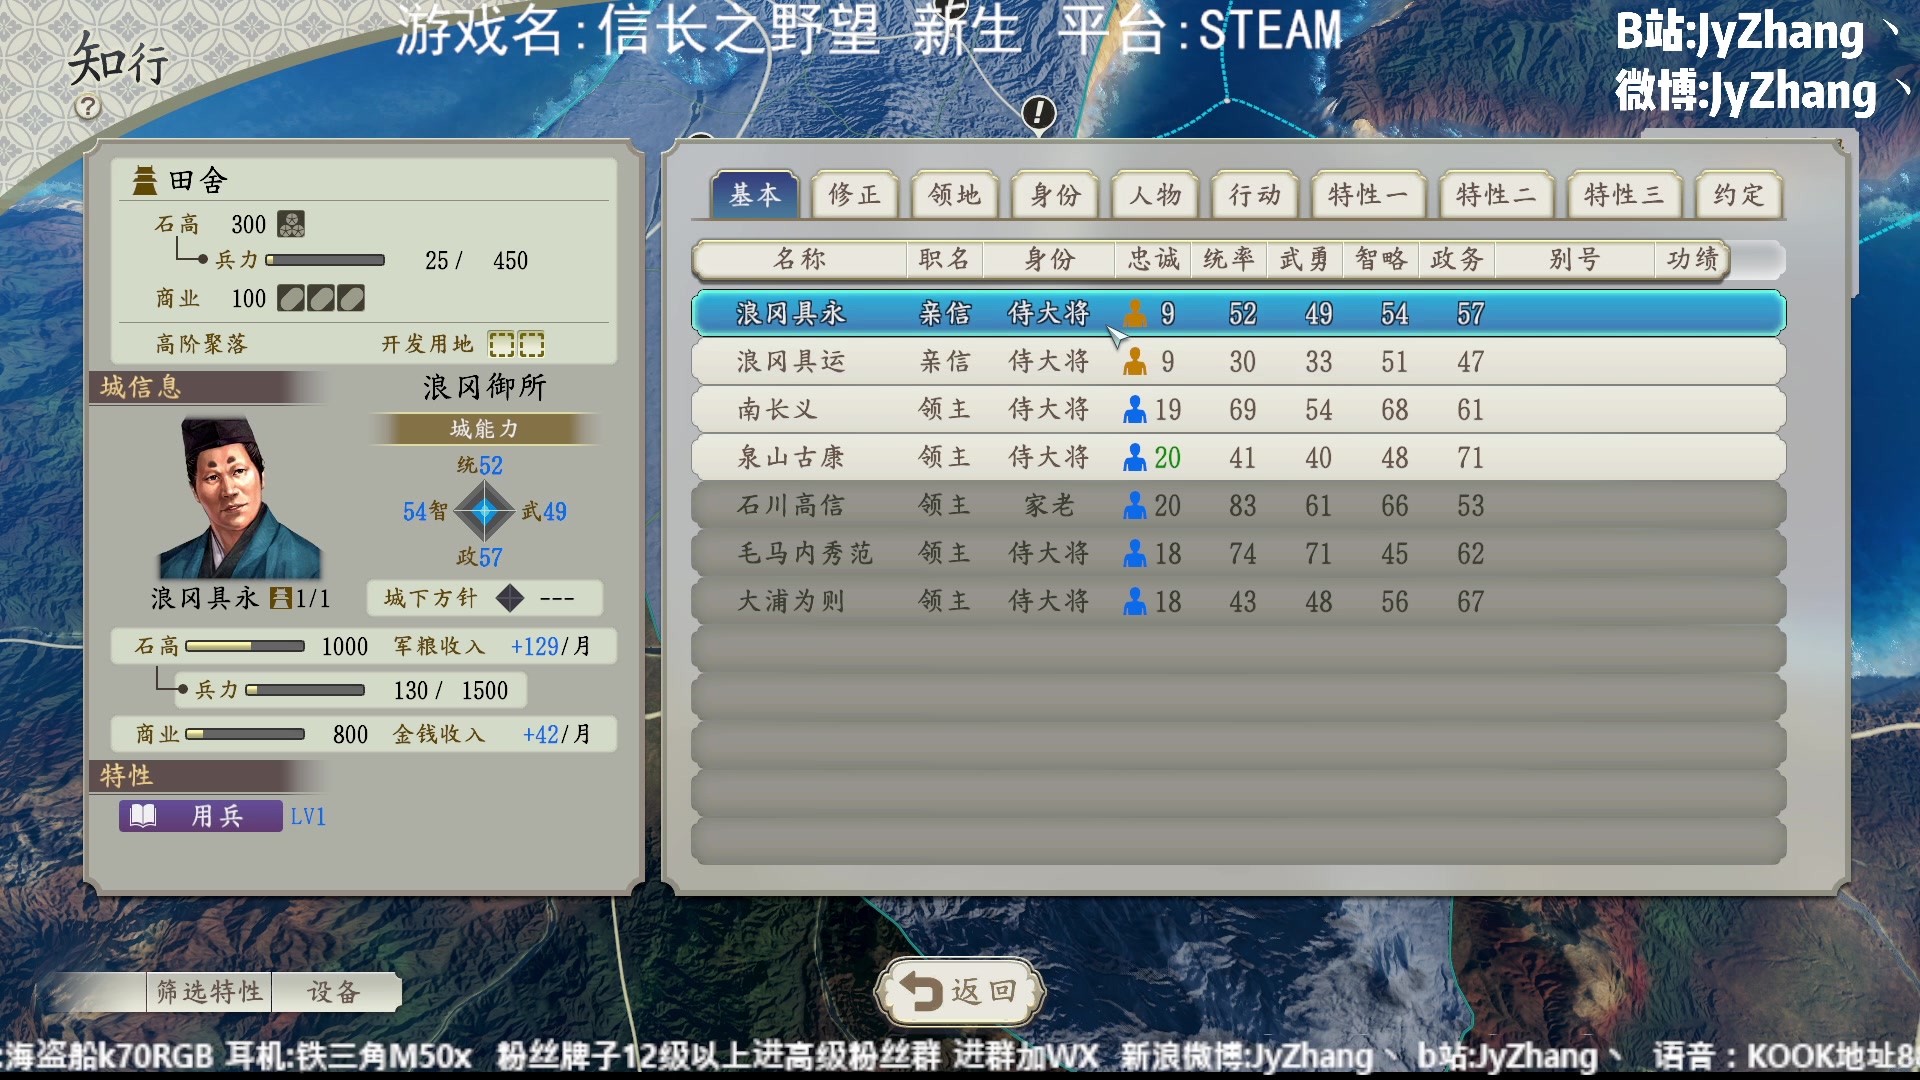Click the portrait of 浪冈具永

coord(240,497)
